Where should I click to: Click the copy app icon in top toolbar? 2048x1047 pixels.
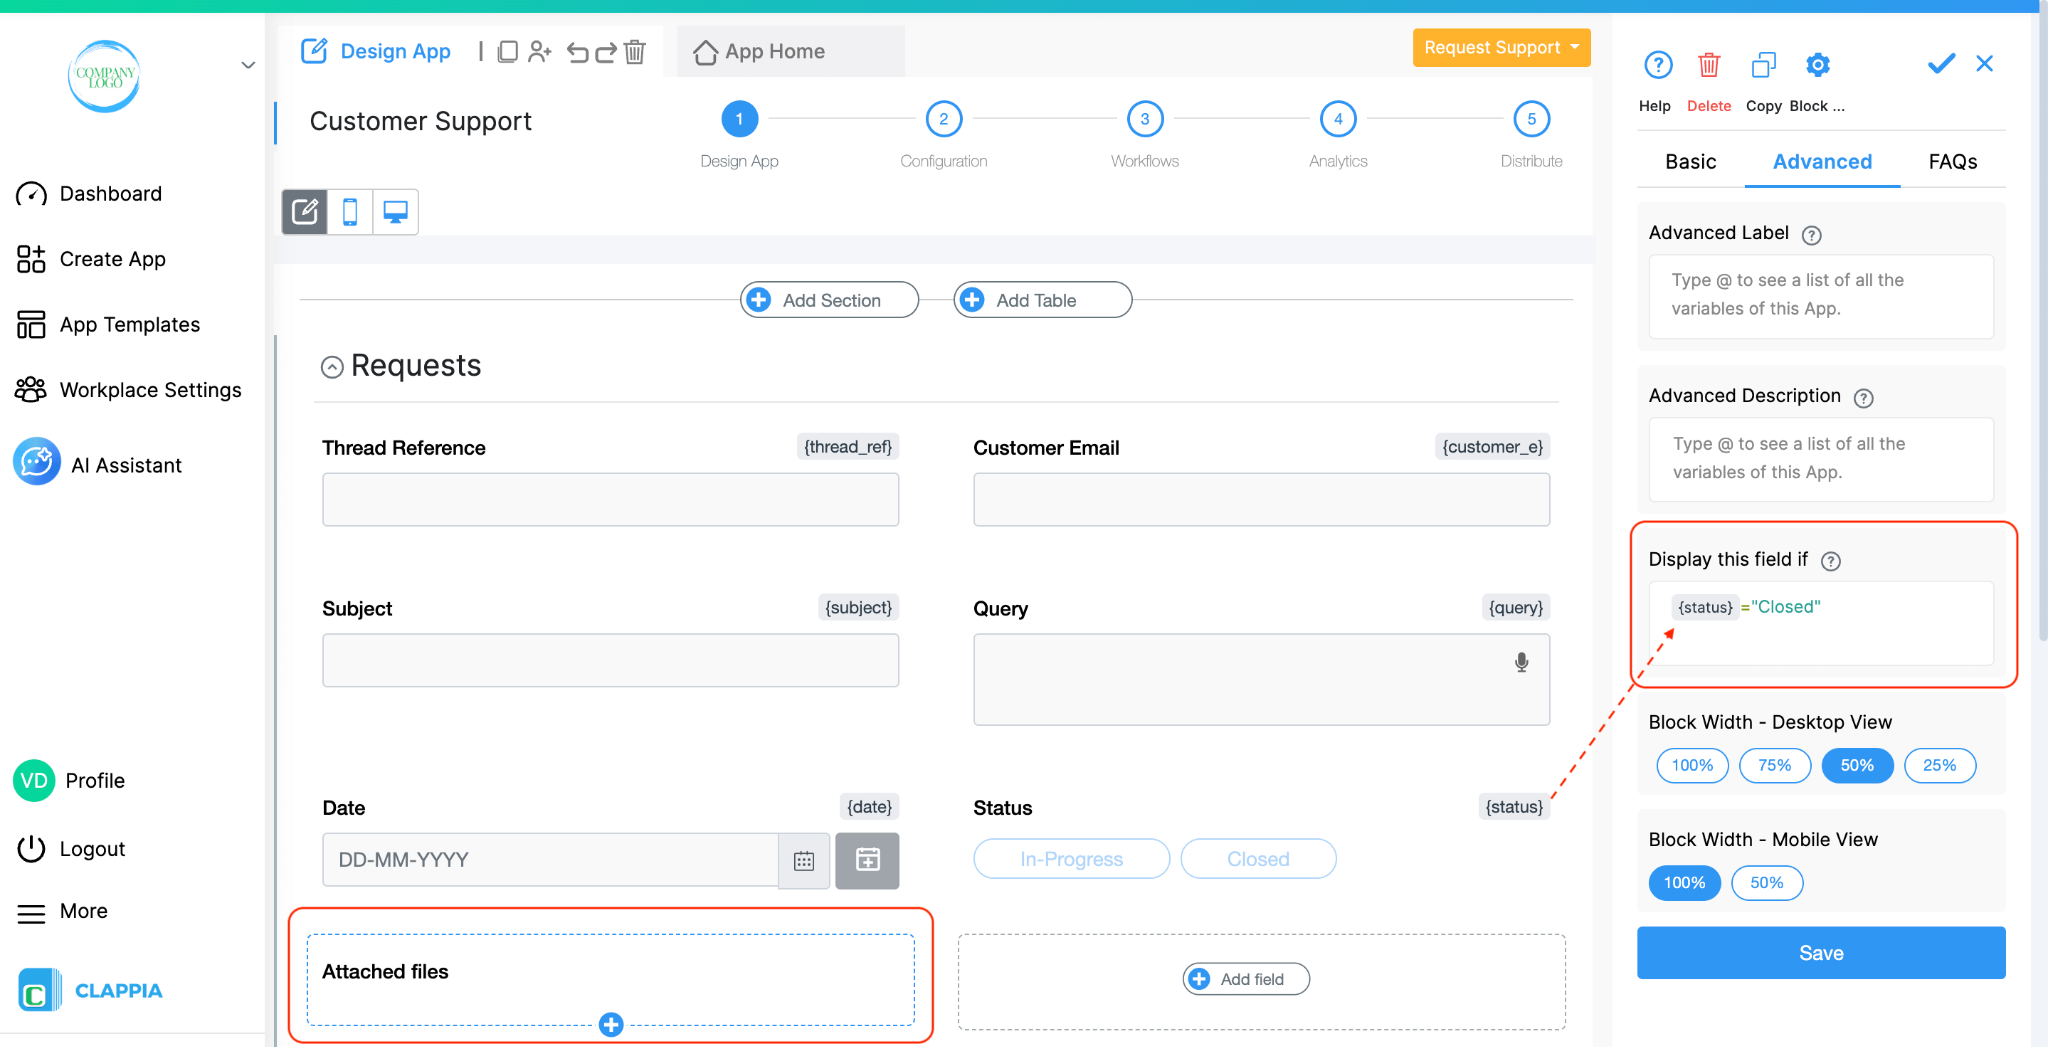pos(508,51)
